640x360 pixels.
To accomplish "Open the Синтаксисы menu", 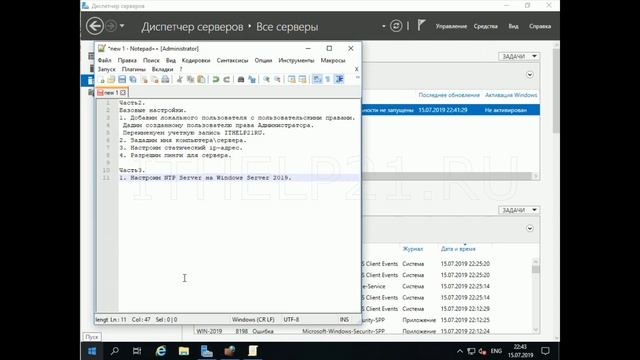I will 232,60.
